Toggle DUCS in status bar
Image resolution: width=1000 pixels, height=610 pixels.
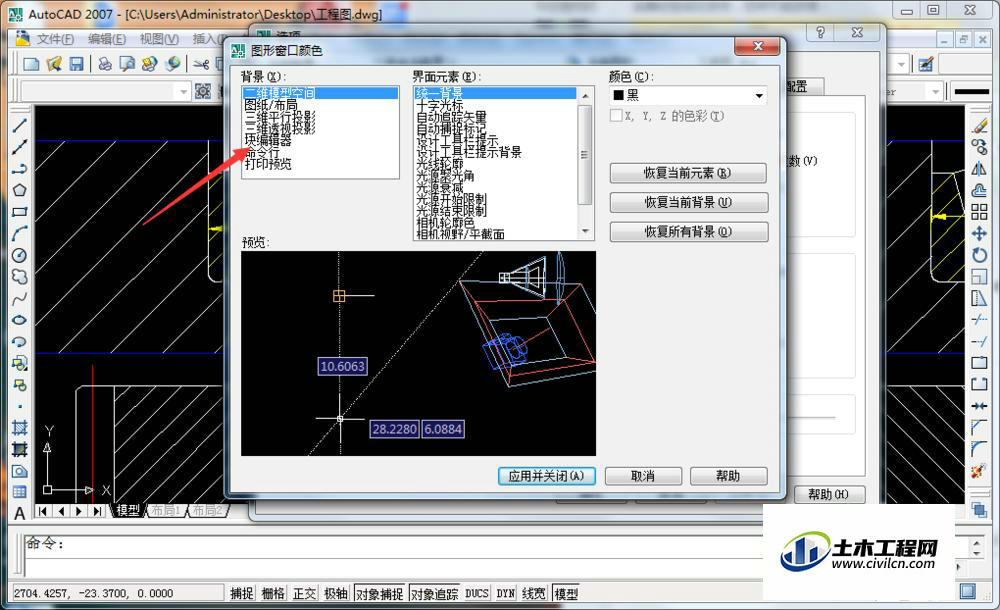tap(476, 593)
